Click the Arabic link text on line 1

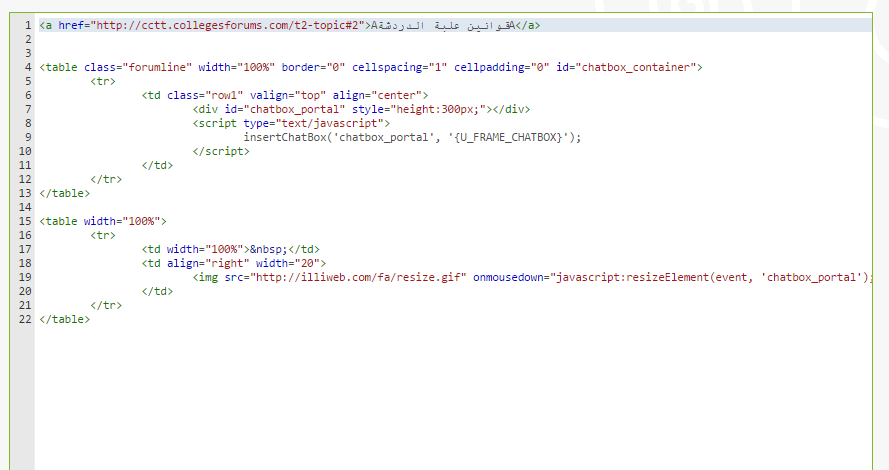coord(443,26)
